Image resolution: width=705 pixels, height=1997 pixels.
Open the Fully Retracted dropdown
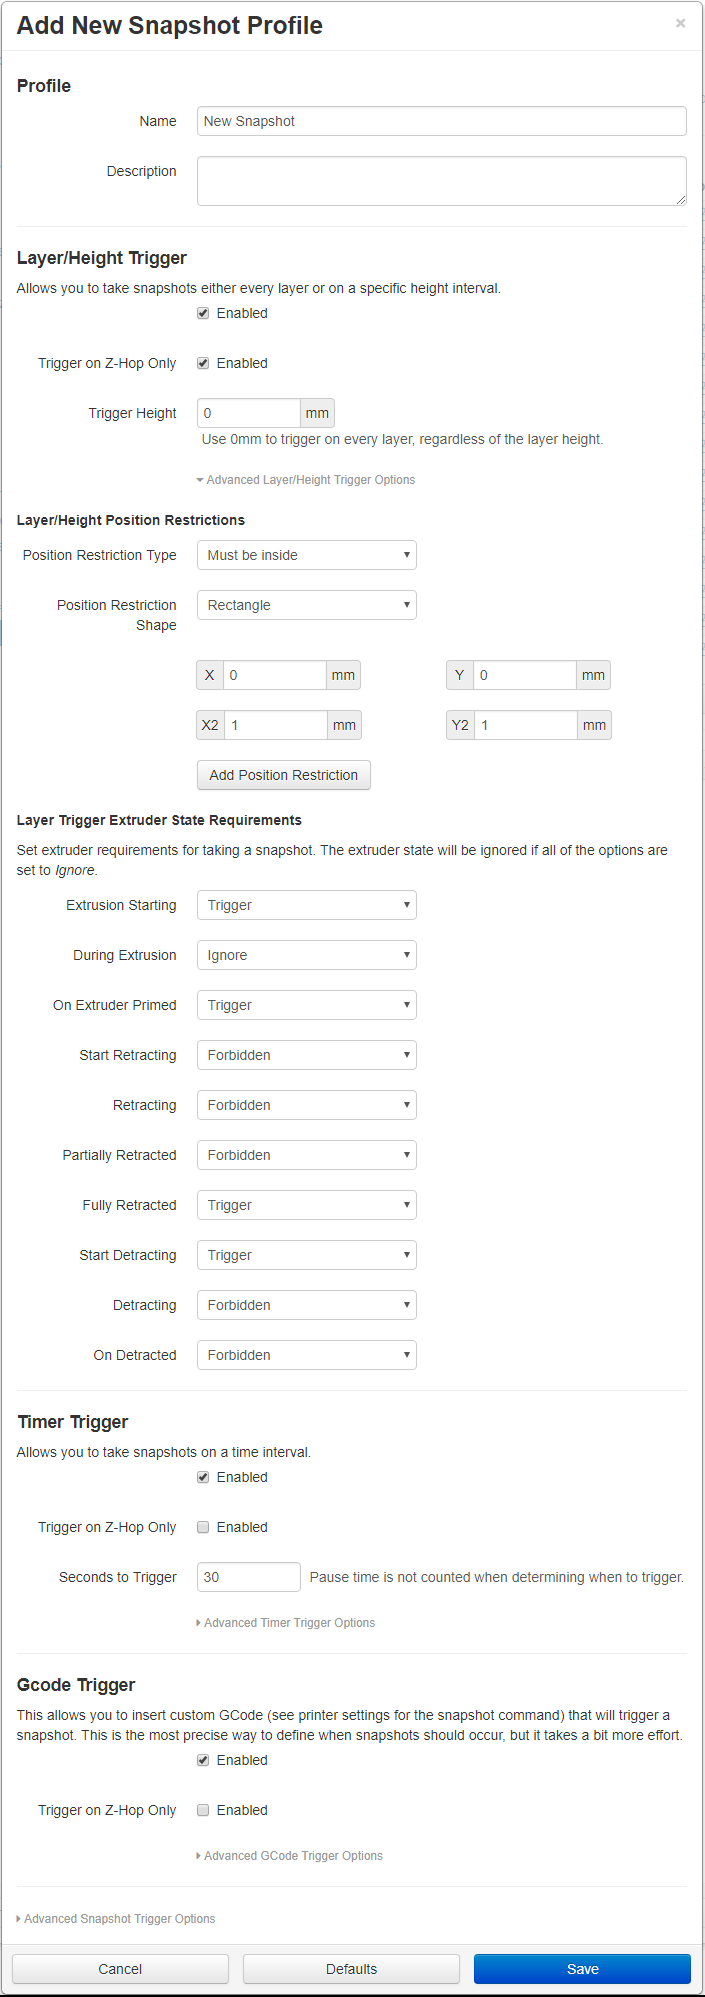click(306, 1204)
